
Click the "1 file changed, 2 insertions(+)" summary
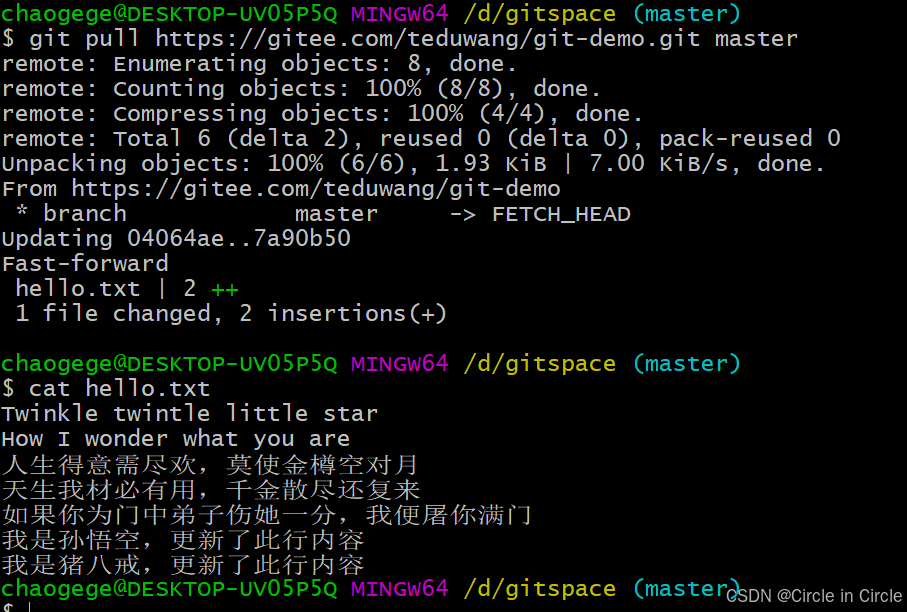224,314
